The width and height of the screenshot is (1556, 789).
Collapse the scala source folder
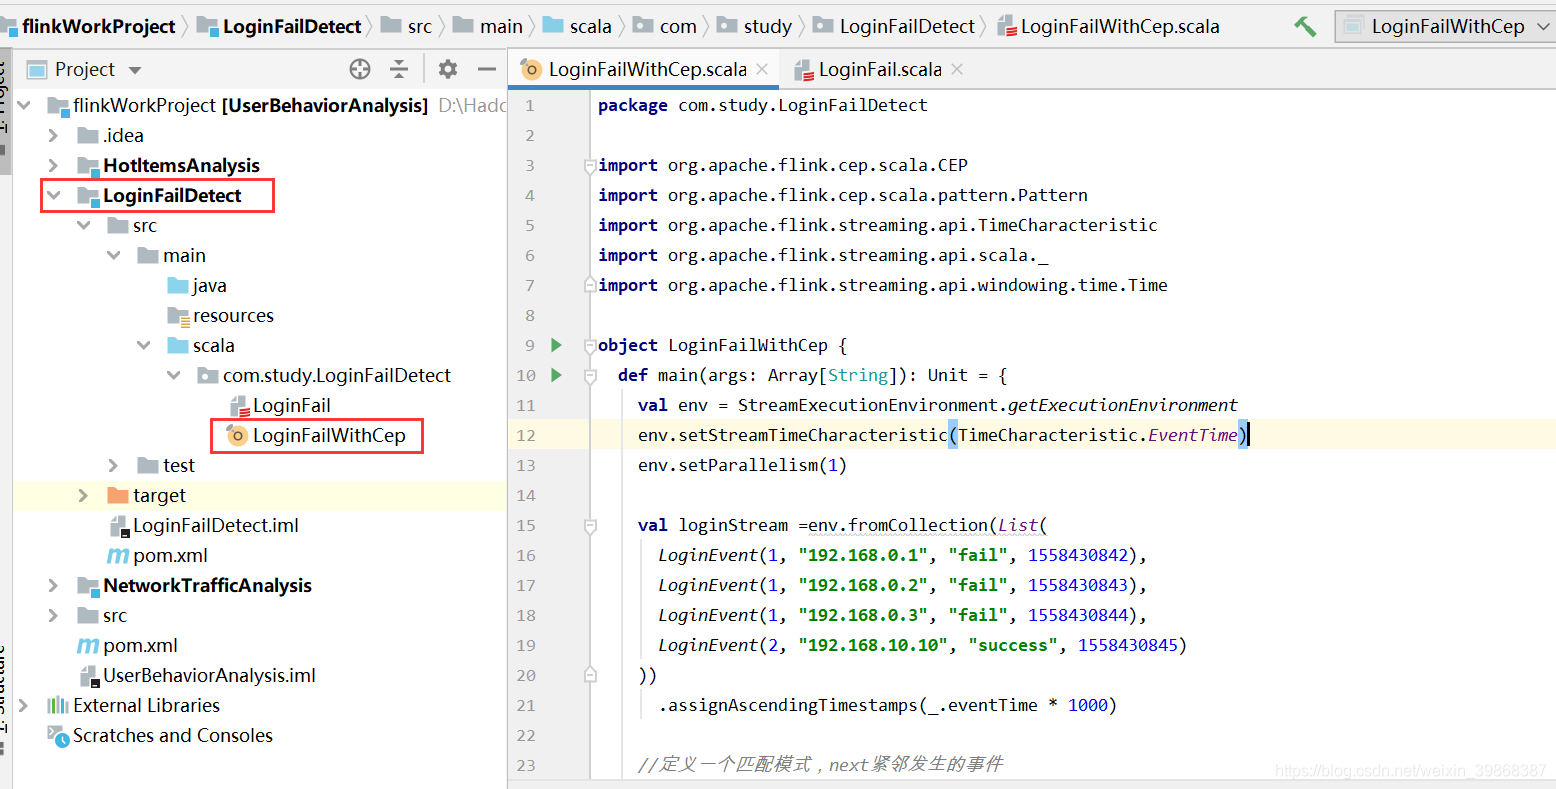[144, 345]
